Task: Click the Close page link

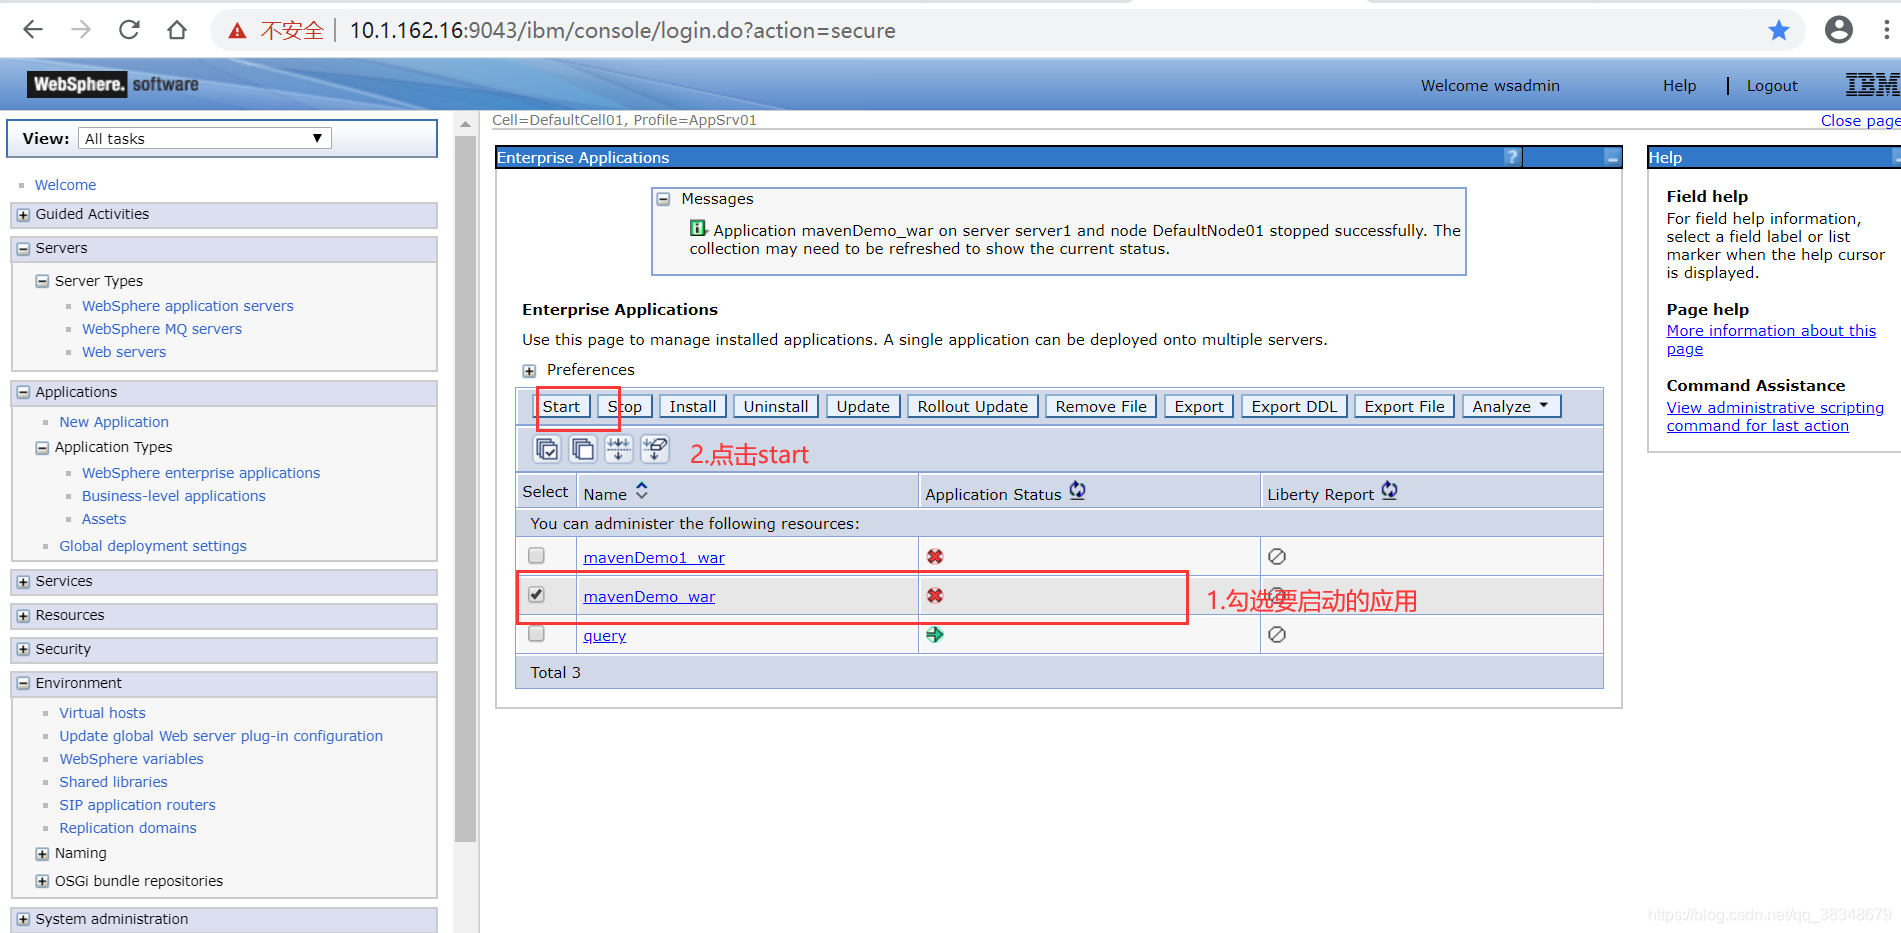Action: (1860, 121)
